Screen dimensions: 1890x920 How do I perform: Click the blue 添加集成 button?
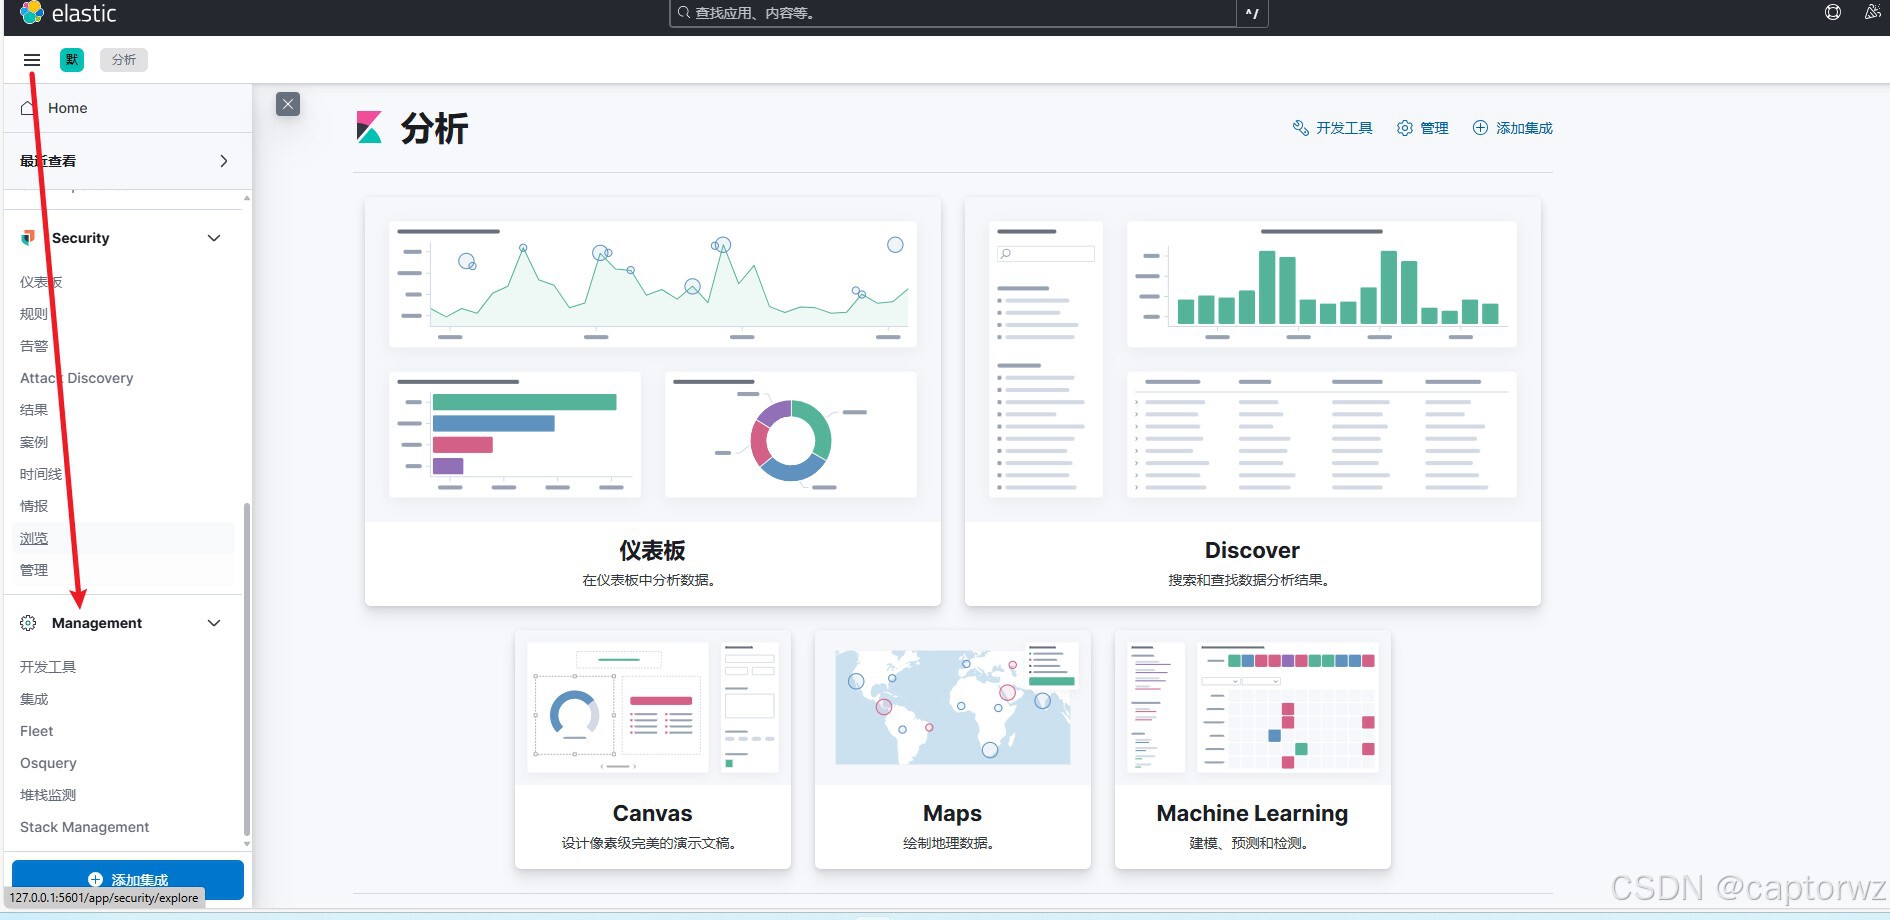[128, 879]
